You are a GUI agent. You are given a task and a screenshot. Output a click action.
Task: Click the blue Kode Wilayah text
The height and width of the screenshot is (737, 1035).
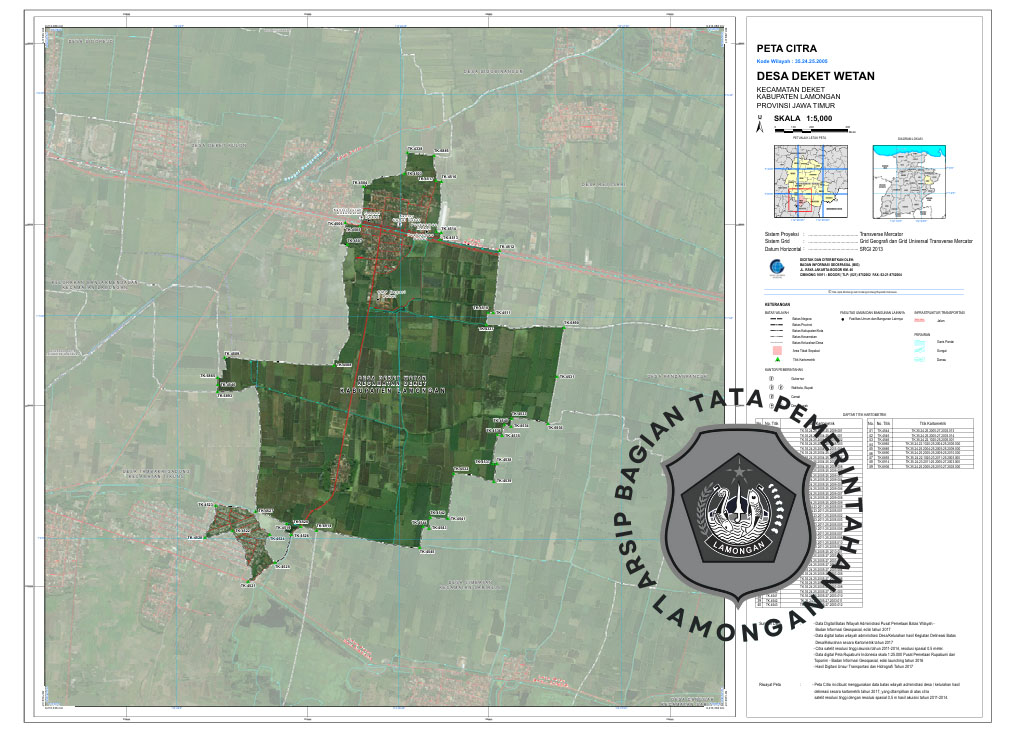[793, 60]
